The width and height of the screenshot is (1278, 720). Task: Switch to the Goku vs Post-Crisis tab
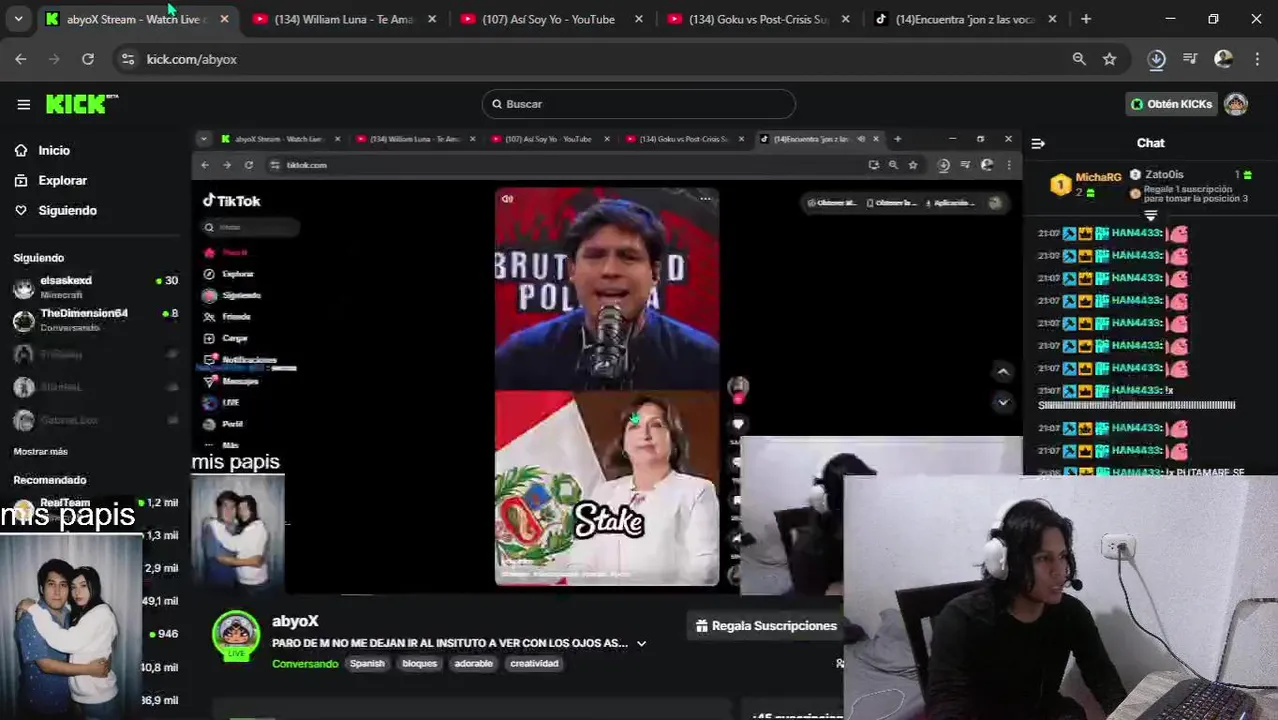click(757, 19)
